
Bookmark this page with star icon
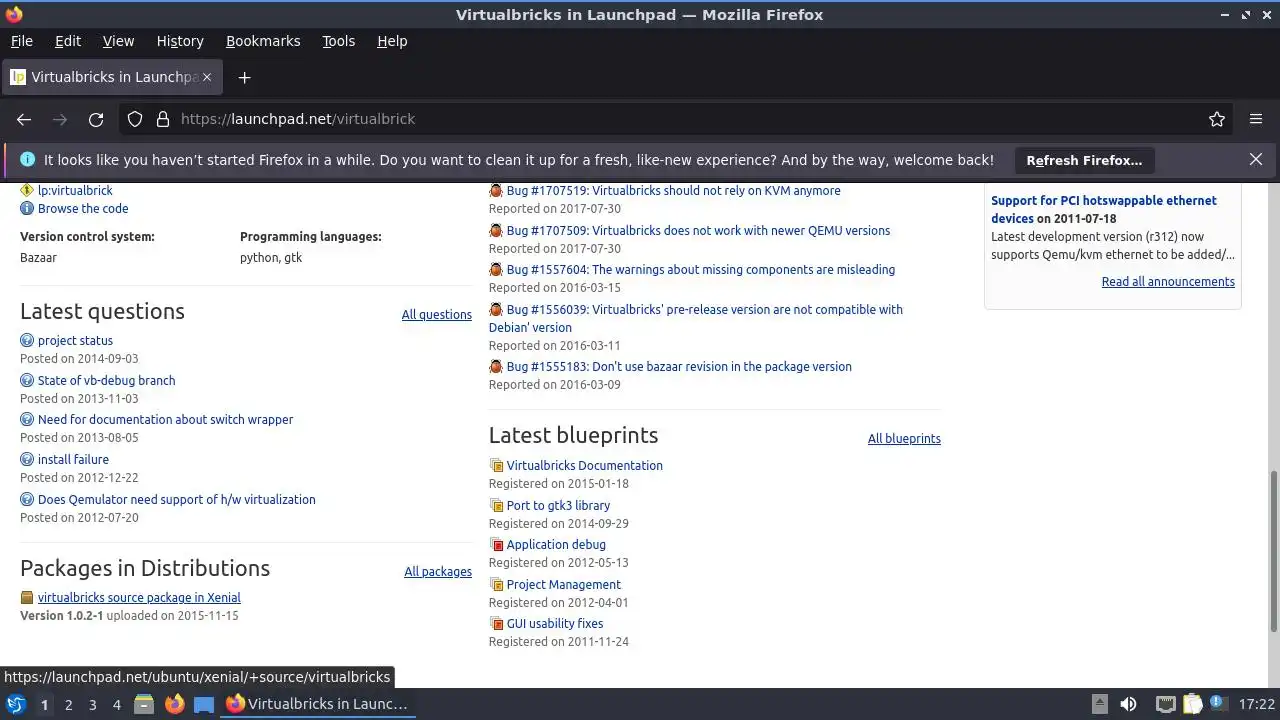(x=1217, y=119)
